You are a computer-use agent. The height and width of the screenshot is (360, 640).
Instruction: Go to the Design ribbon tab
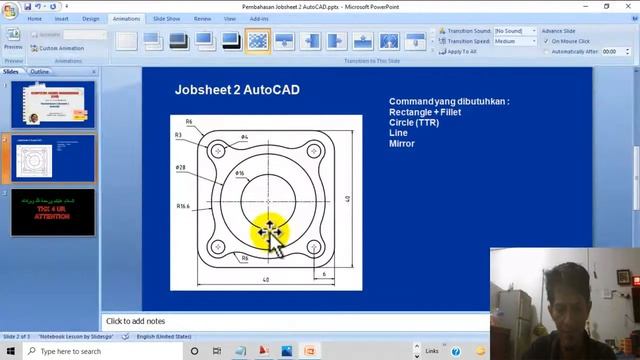pyautogui.click(x=91, y=19)
